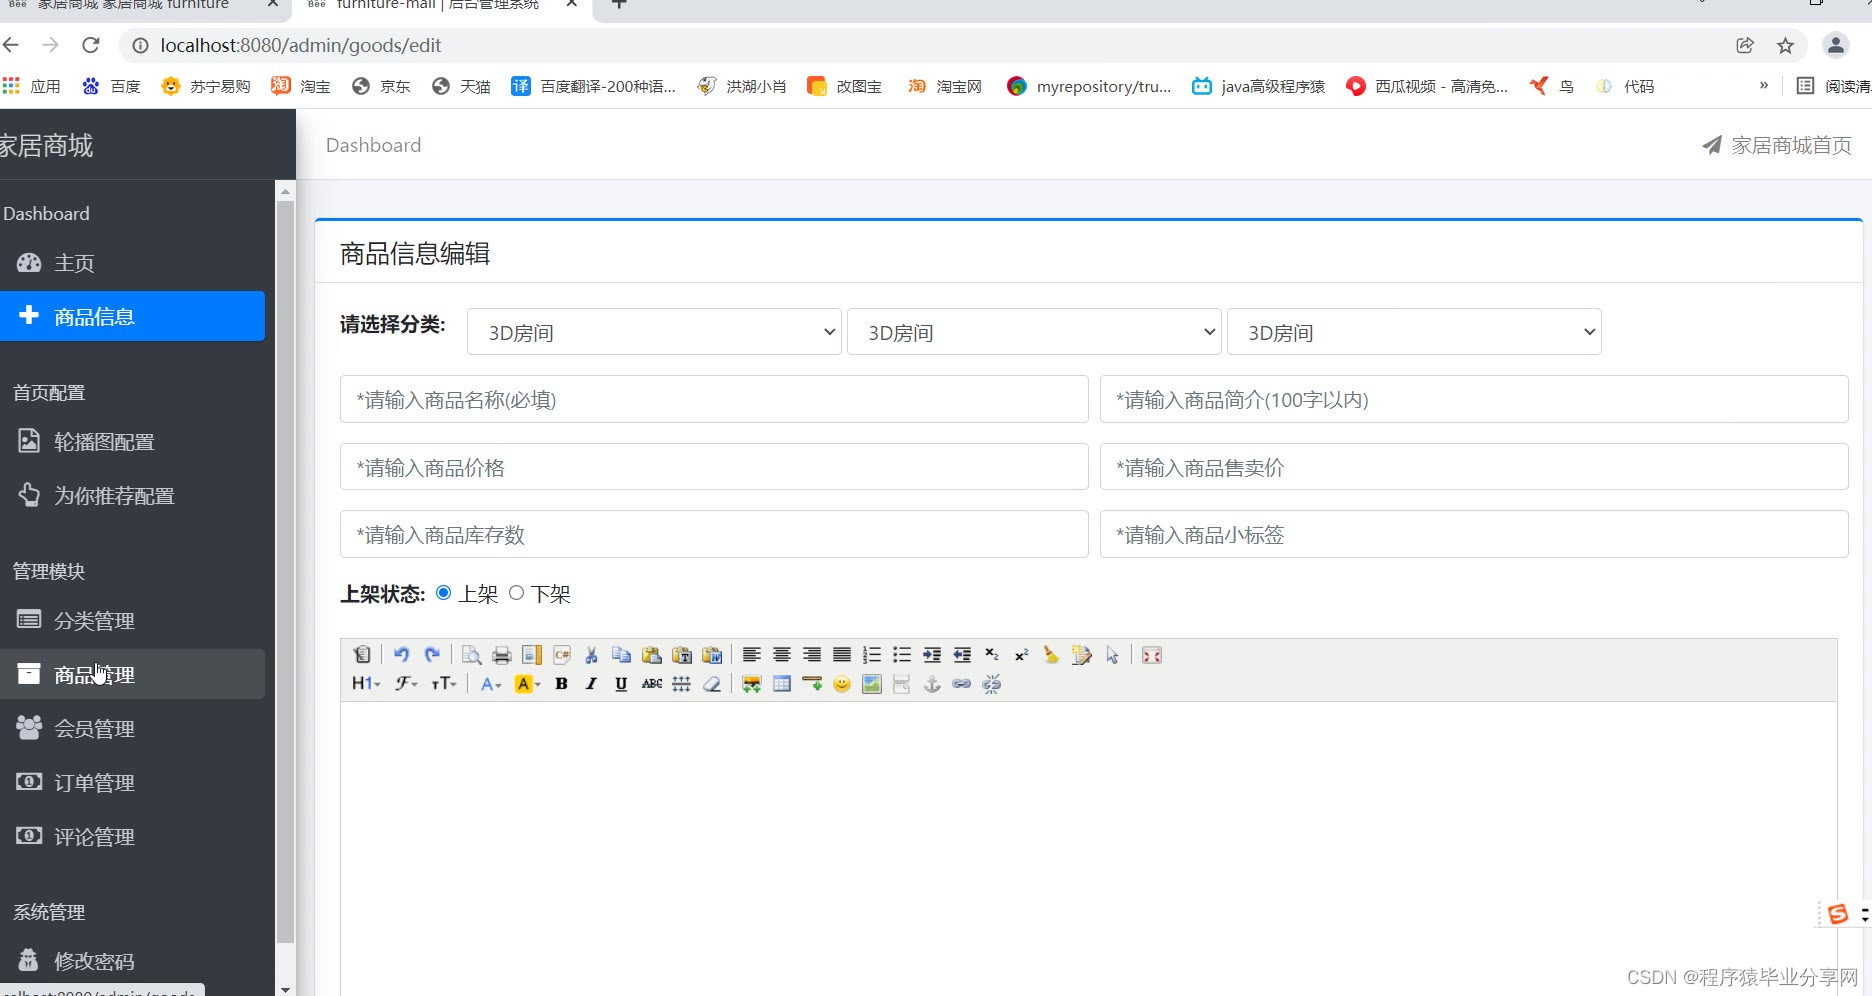Screen dimensions: 1872x996
Task: Open 评论管理 in the sidebar
Action: tap(132, 837)
